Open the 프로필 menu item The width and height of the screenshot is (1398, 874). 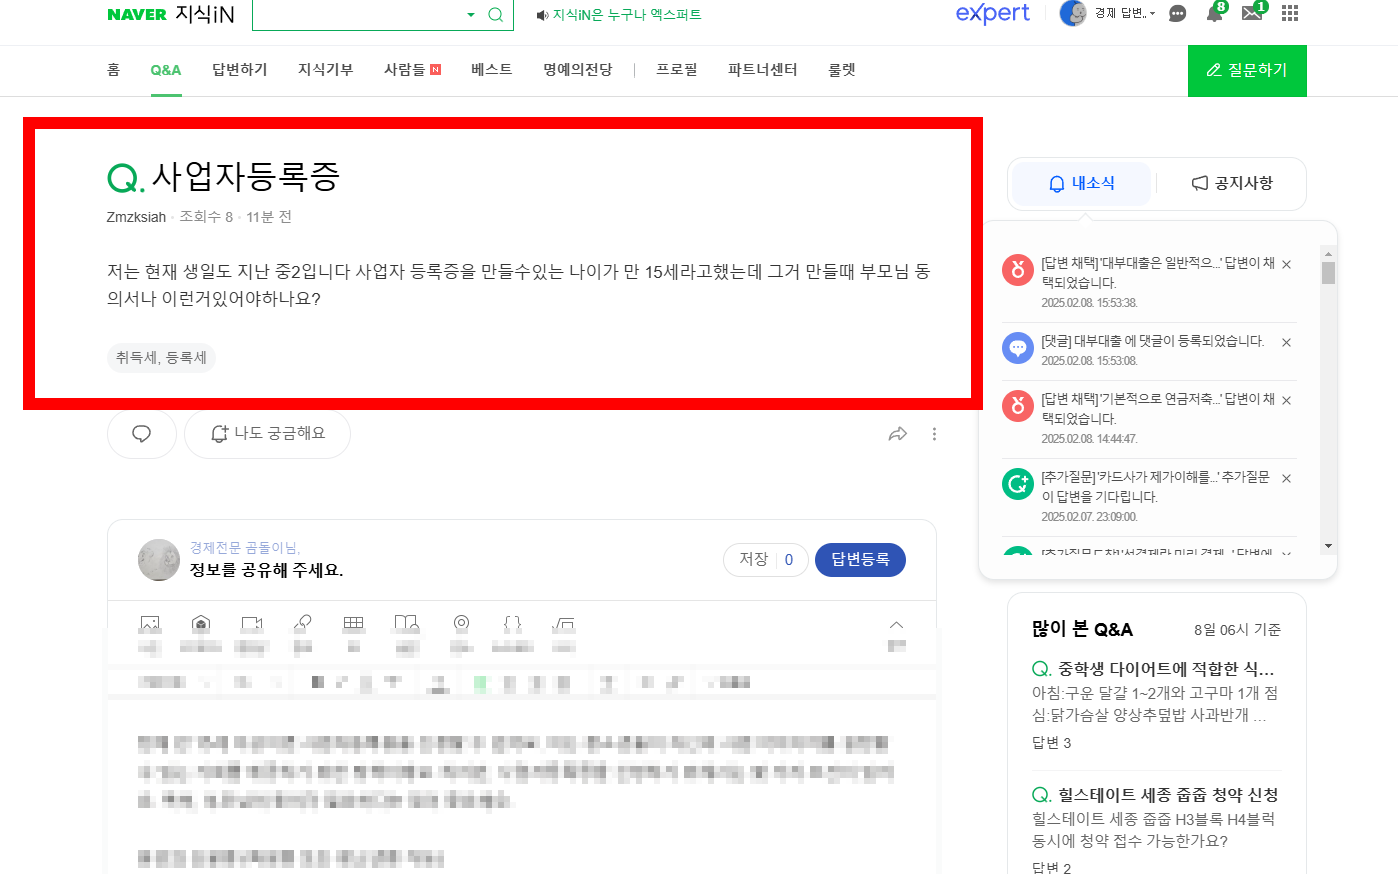(x=677, y=69)
